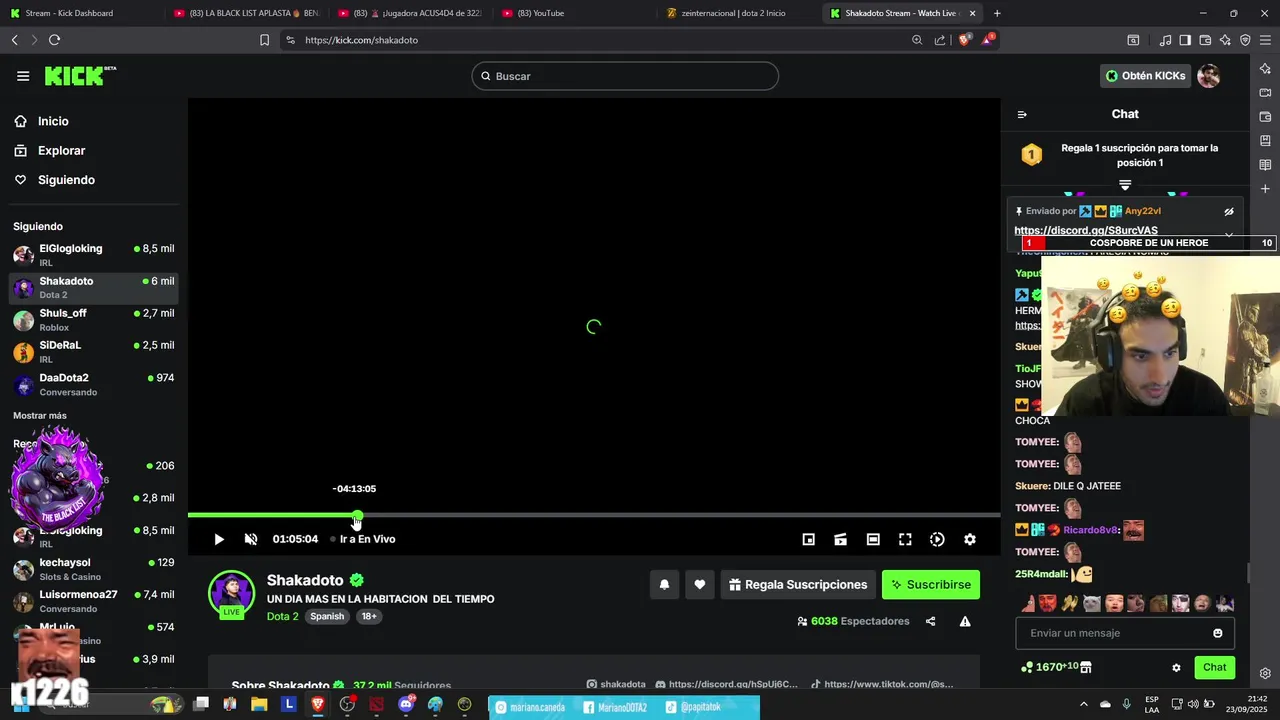Image resolution: width=1280 pixels, height=720 pixels.
Task: Toggle theater mode
Action: [x=873, y=539]
